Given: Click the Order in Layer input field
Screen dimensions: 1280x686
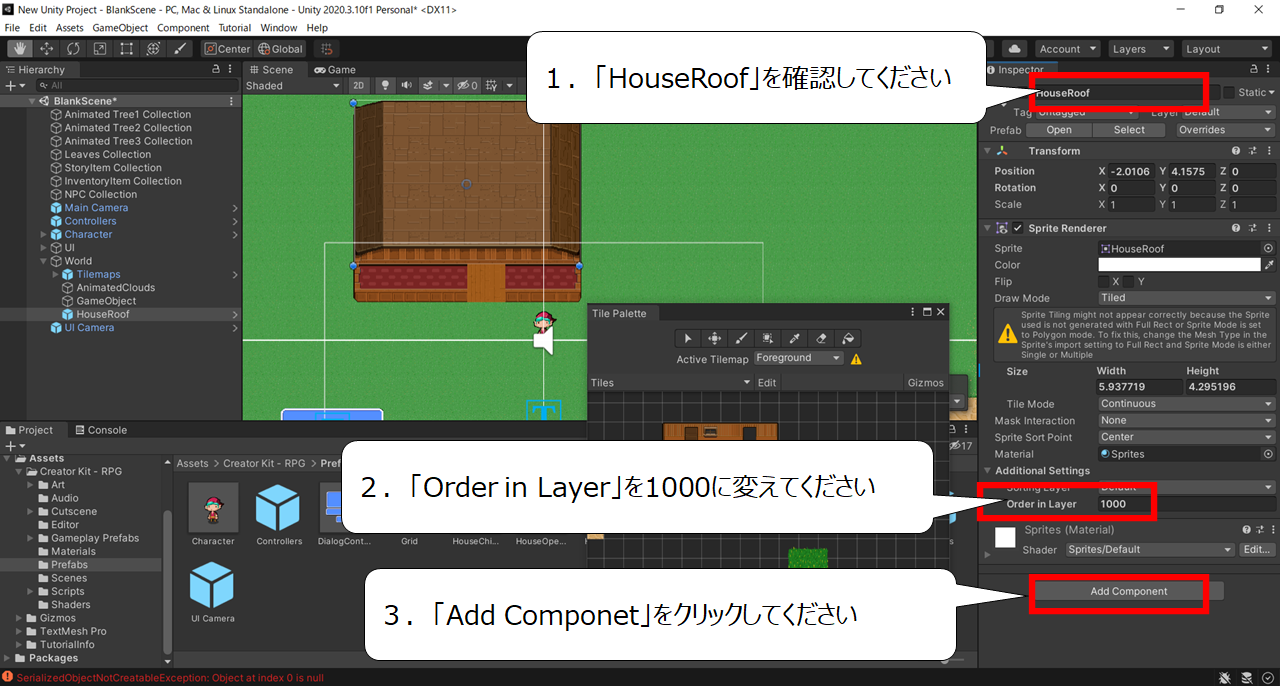Looking at the screenshot, I should 1187,504.
